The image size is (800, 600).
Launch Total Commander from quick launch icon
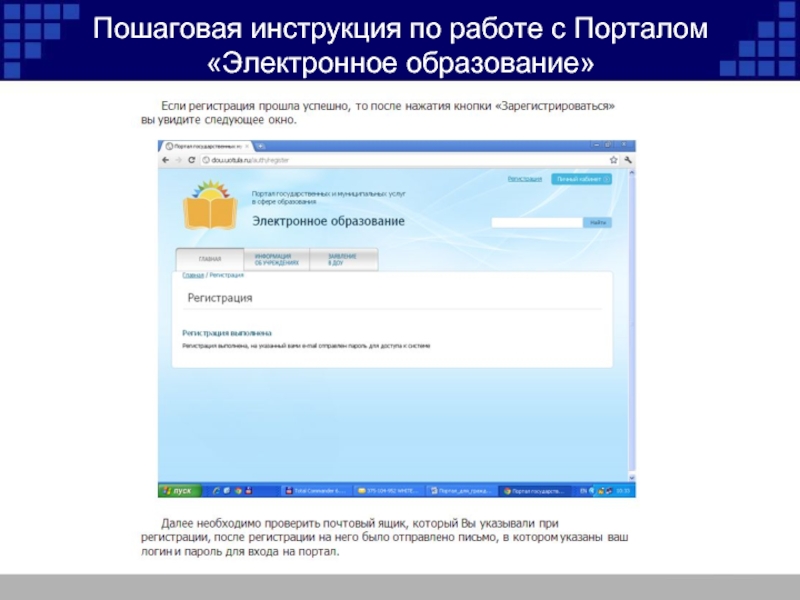(248, 491)
